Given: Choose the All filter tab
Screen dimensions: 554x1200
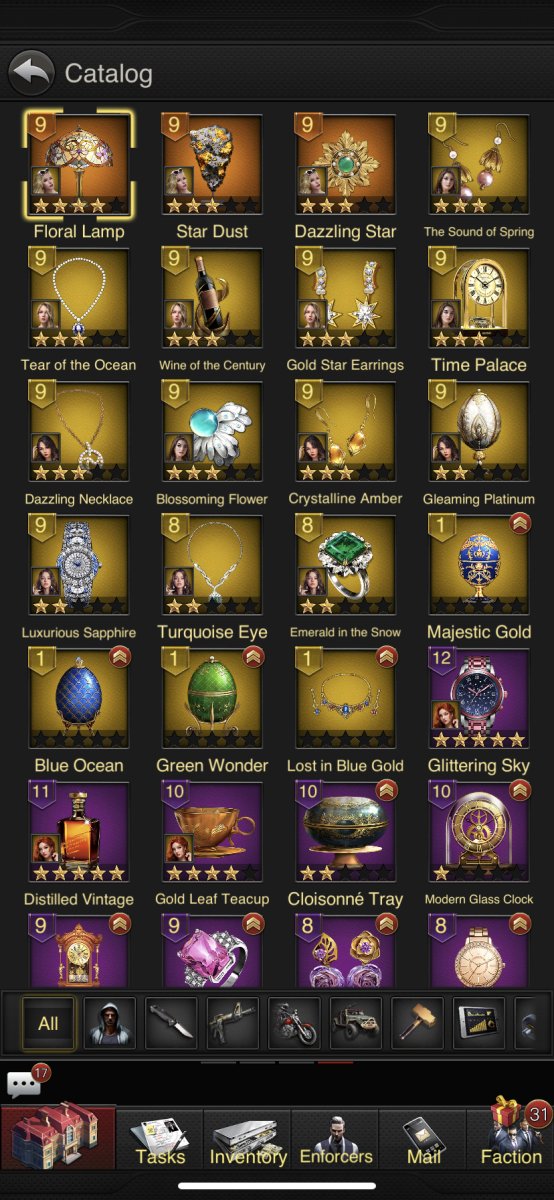Looking at the screenshot, I should pos(48,1023).
